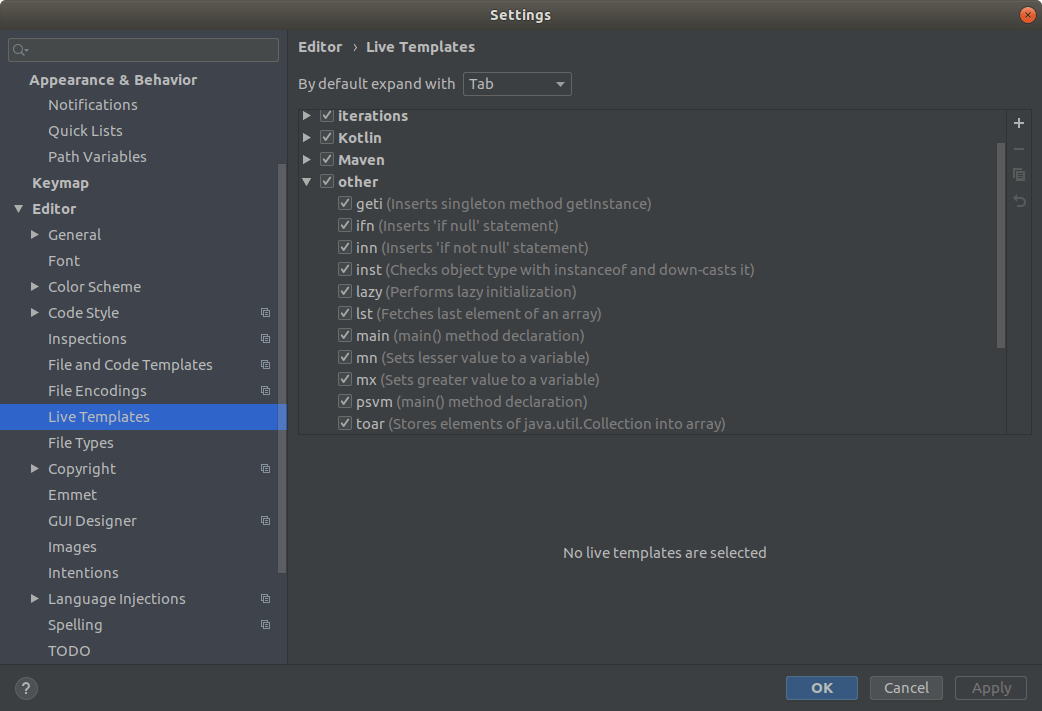The image size is (1042, 711).
Task: Duplicate a live template
Action: pos(1018,174)
